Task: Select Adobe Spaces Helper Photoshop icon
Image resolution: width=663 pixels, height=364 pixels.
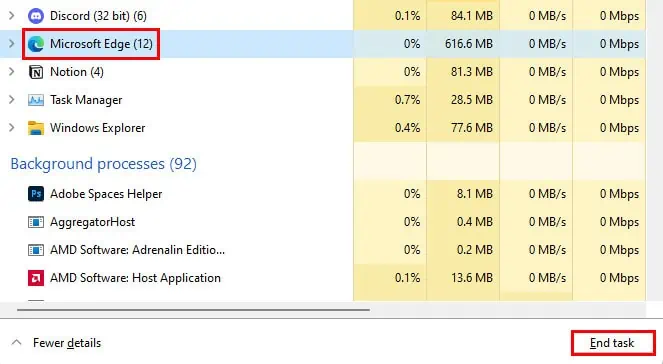Action: pyautogui.click(x=36, y=194)
